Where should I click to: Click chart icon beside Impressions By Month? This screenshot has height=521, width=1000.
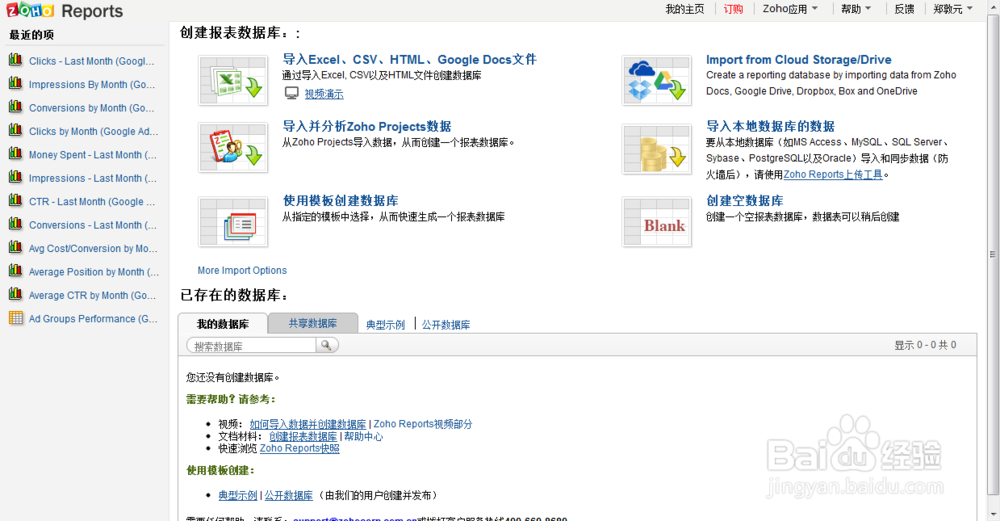tap(15, 84)
